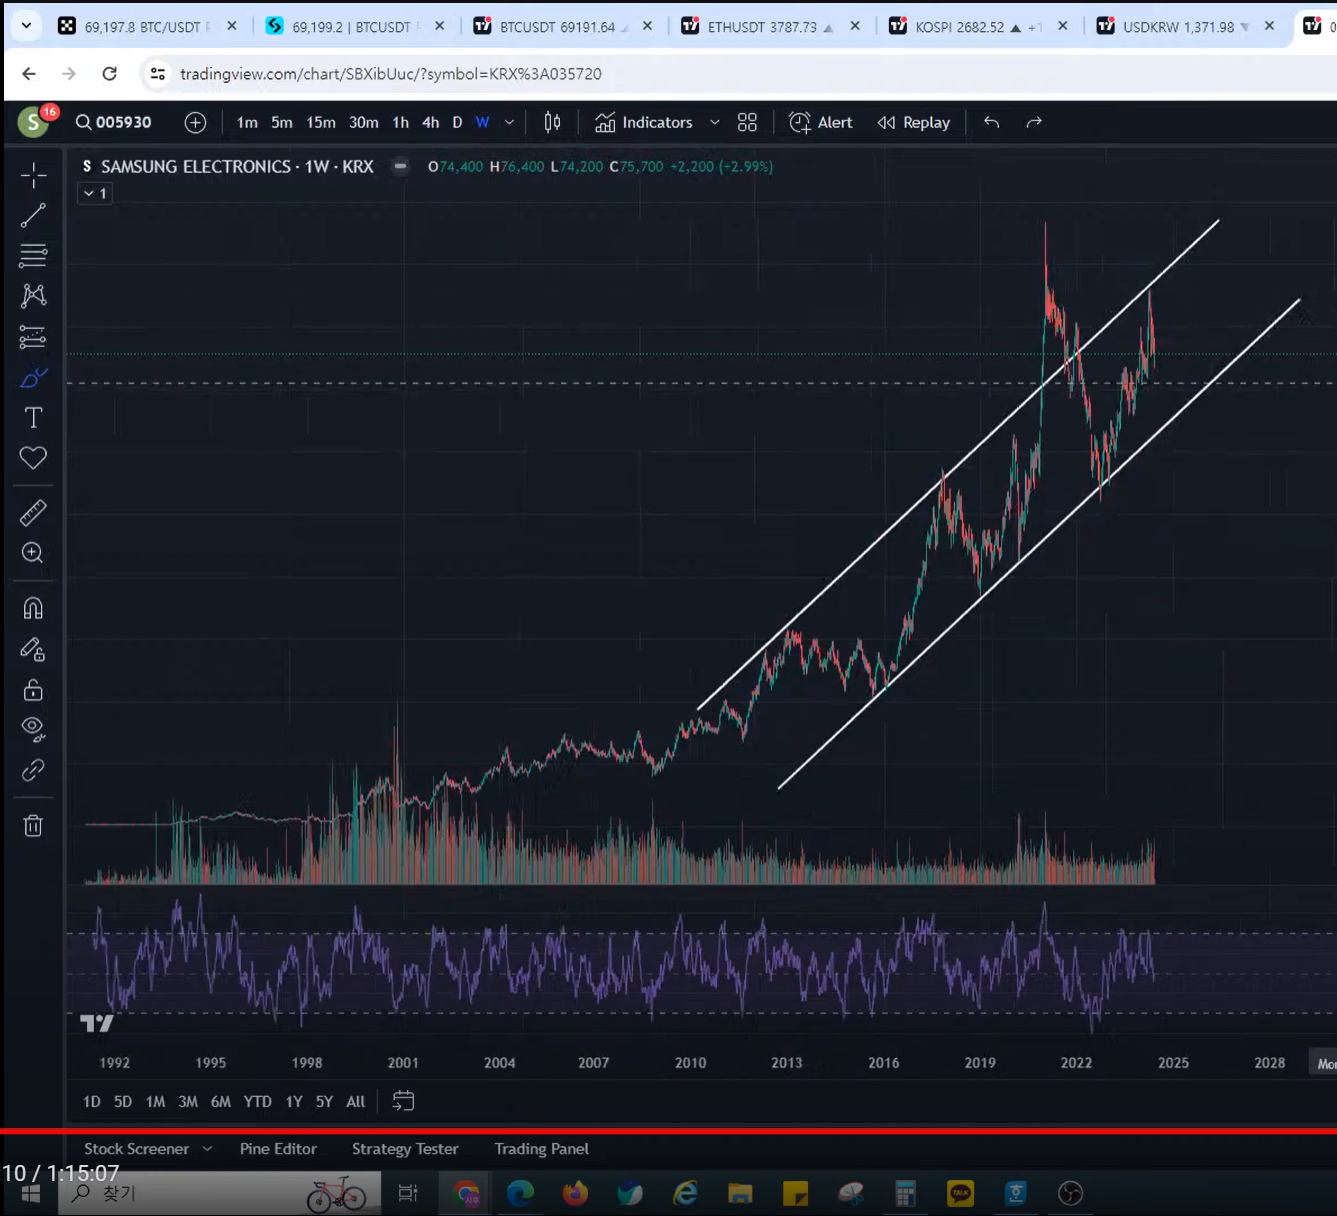Toggle stay in drawing mode

point(33,650)
